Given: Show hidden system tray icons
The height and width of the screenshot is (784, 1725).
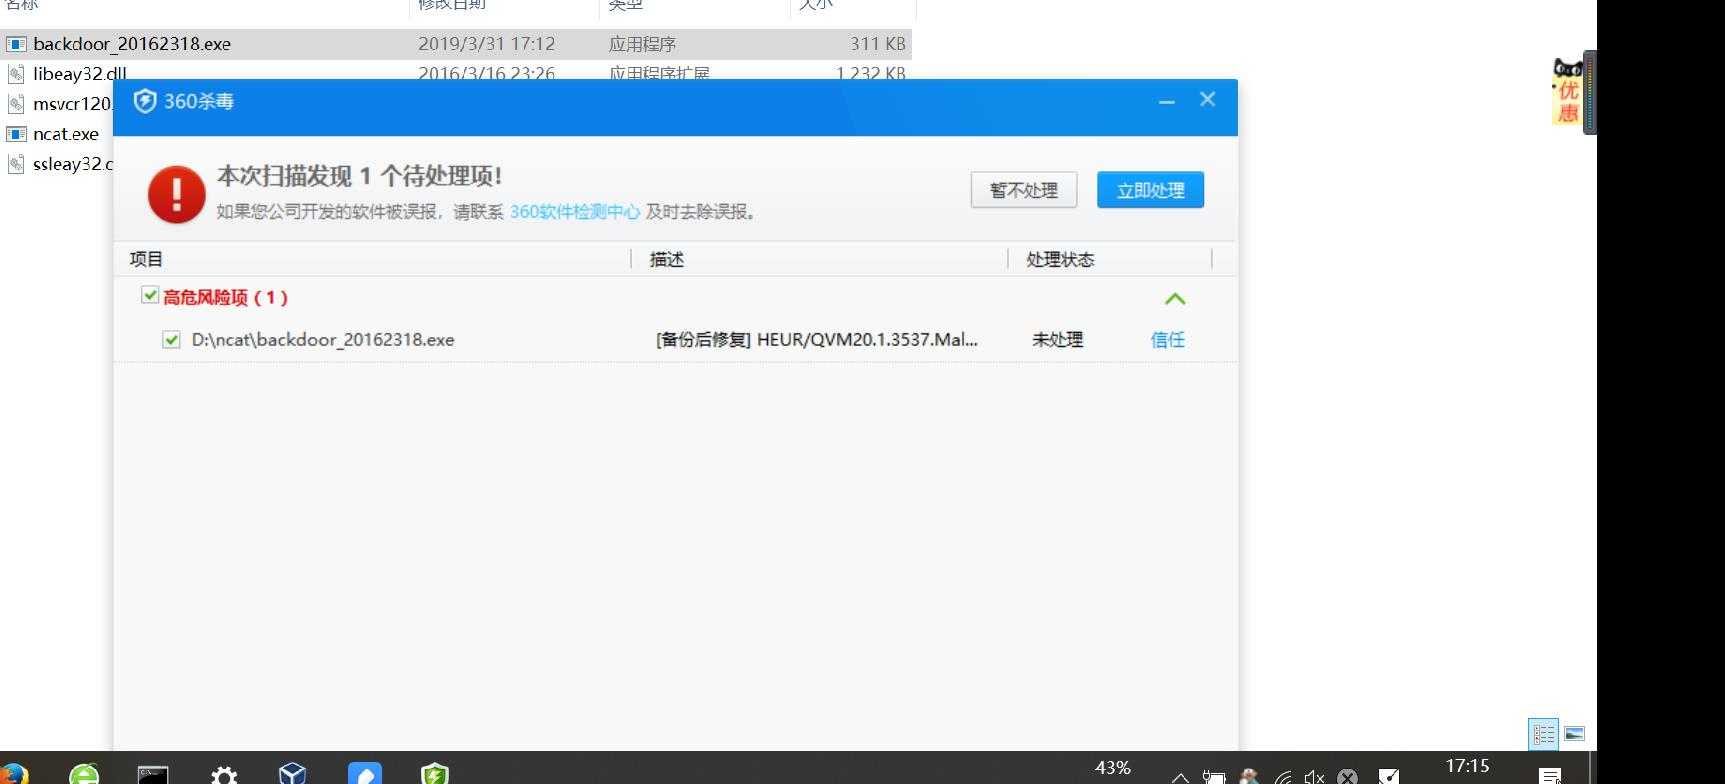Looking at the screenshot, I should tap(1180, 777).
